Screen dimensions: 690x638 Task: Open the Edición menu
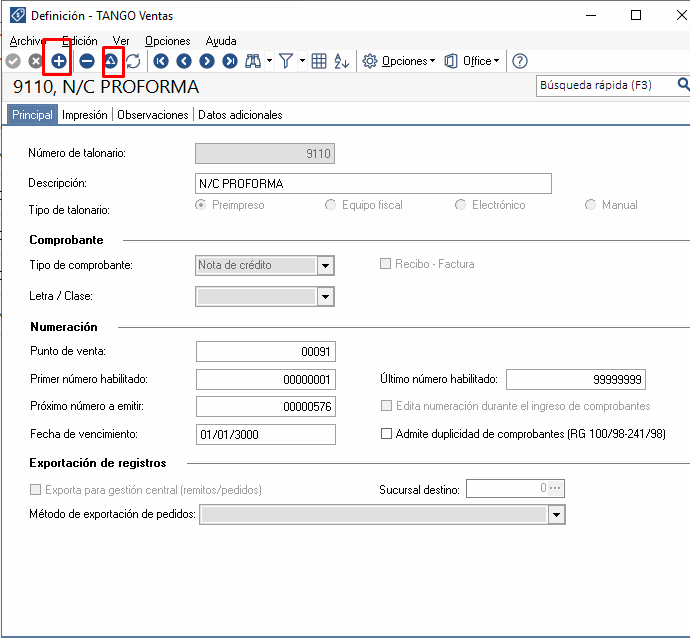point(80,41)
